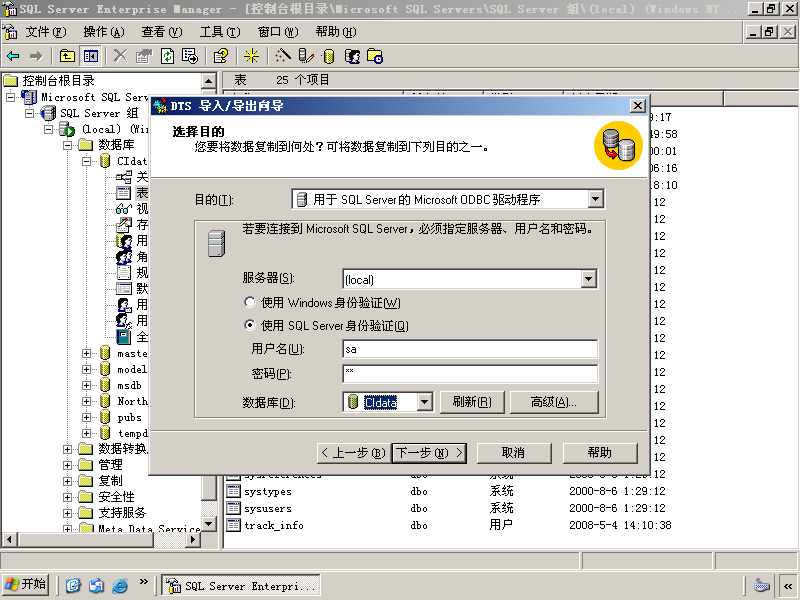Image resolution: width=800 pixels, height=600 pixels.
Task: Click the Help question mark toolbar icon
Action: (x=220, y=56)
